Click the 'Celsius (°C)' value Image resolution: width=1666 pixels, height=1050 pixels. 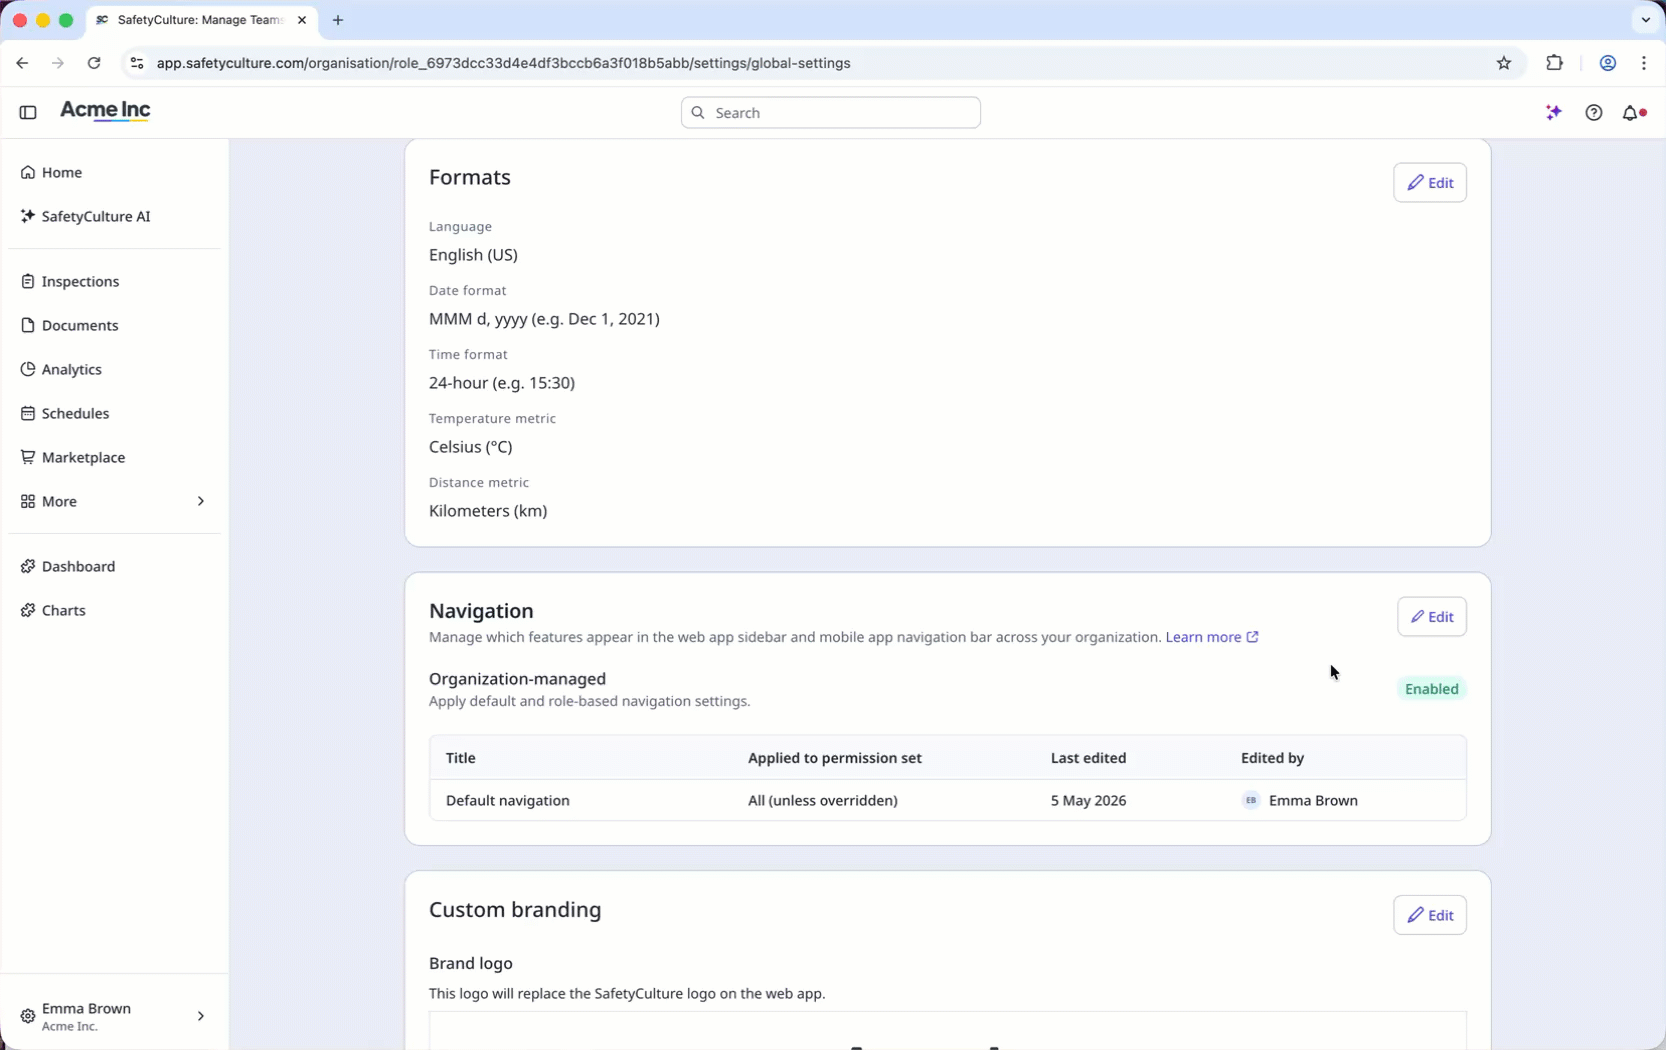point(470,447)
